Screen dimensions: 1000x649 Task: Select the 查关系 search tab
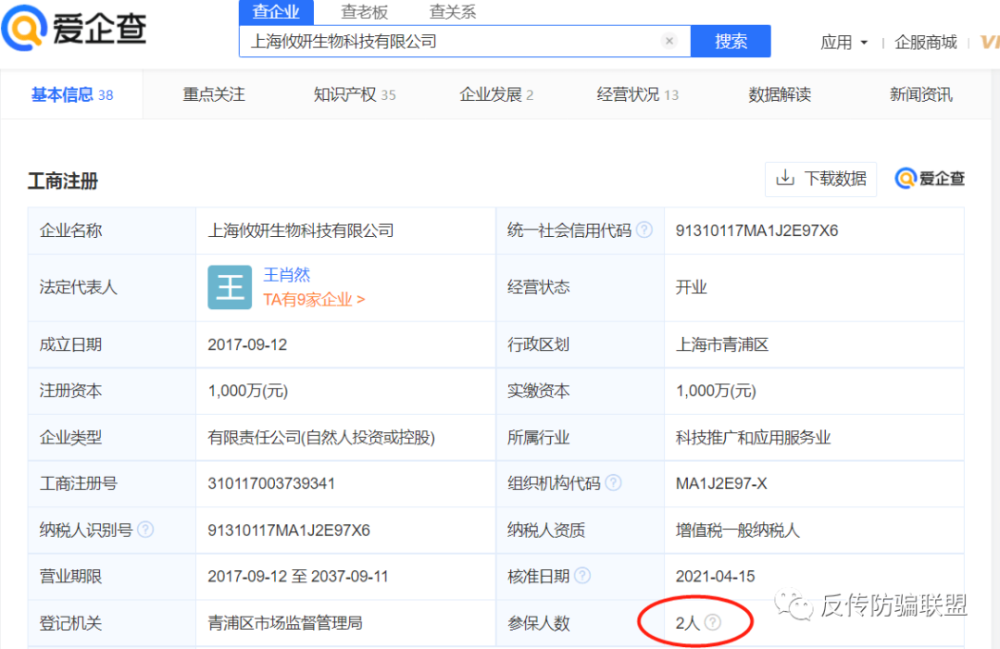(x=452, y=11)
